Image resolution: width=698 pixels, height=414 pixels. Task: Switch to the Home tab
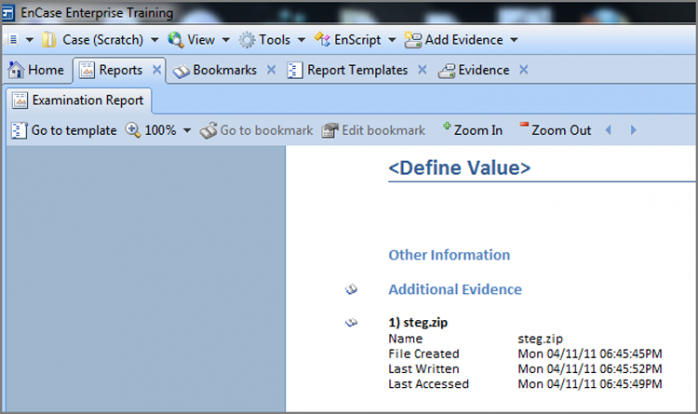pos(45,70)
